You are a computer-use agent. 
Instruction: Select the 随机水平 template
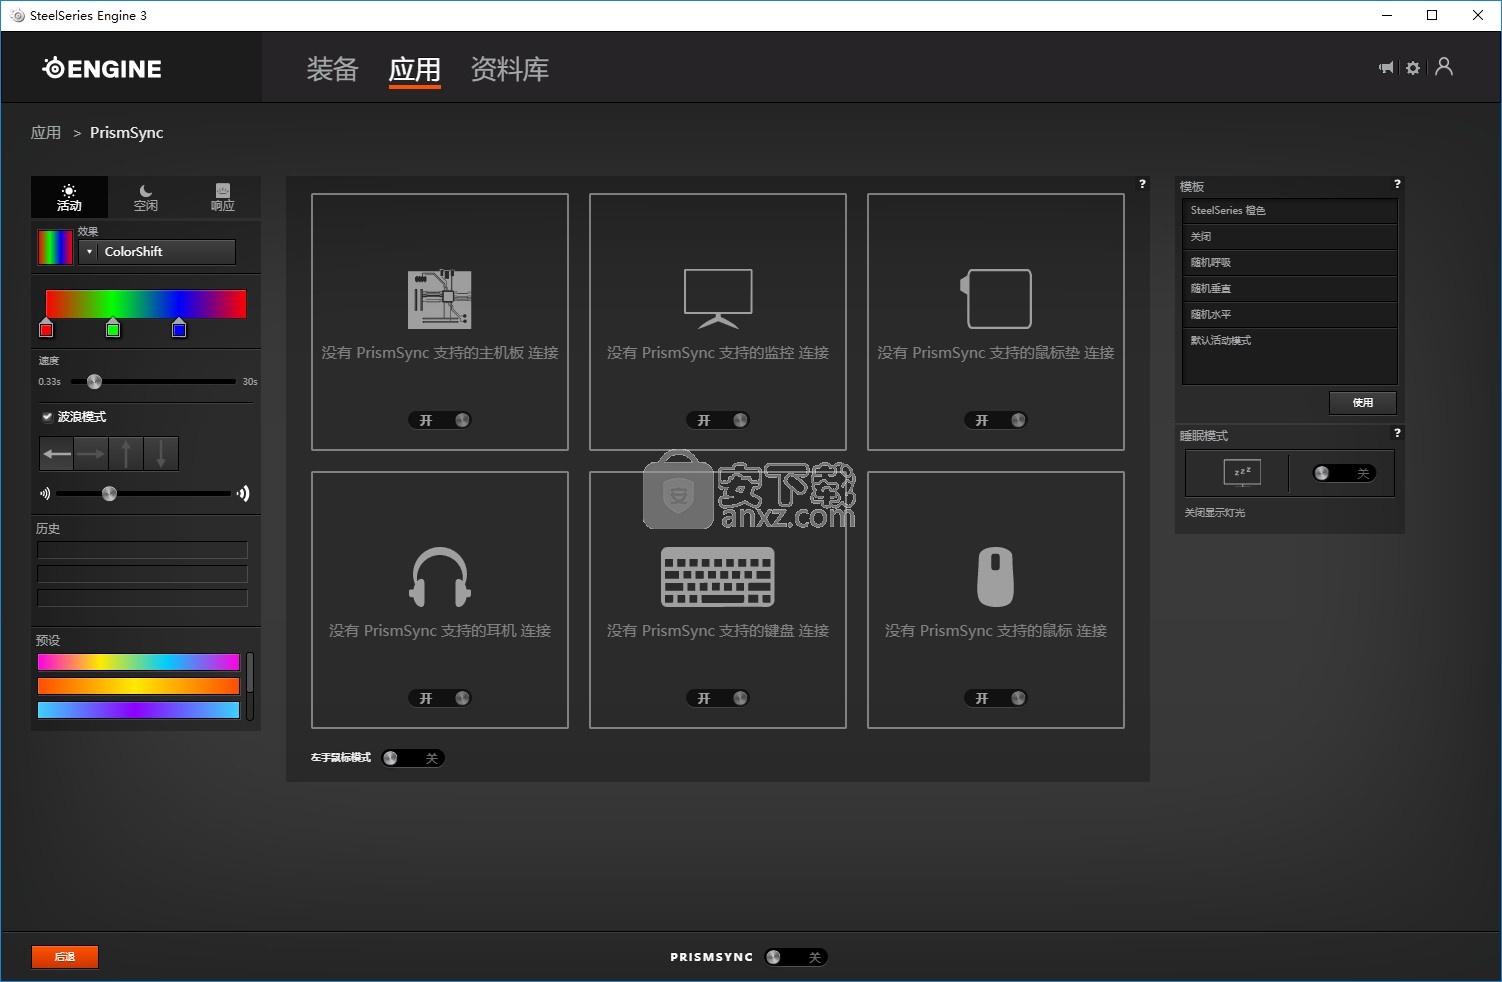1290,314
